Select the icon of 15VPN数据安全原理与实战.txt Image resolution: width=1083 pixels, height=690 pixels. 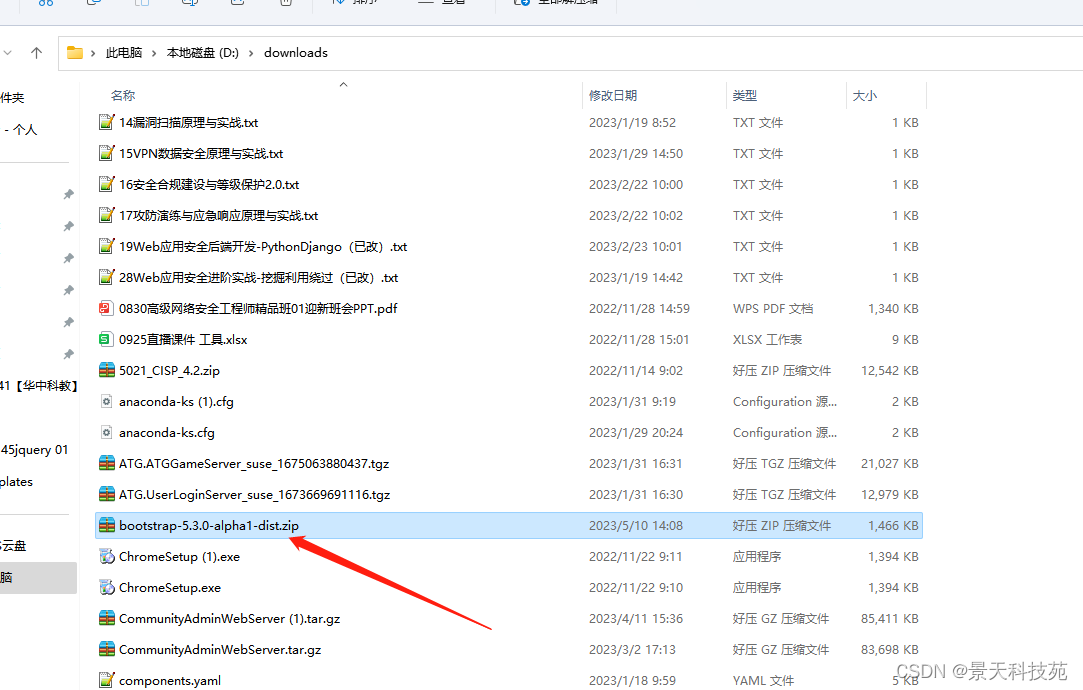[x=106, y=153]
